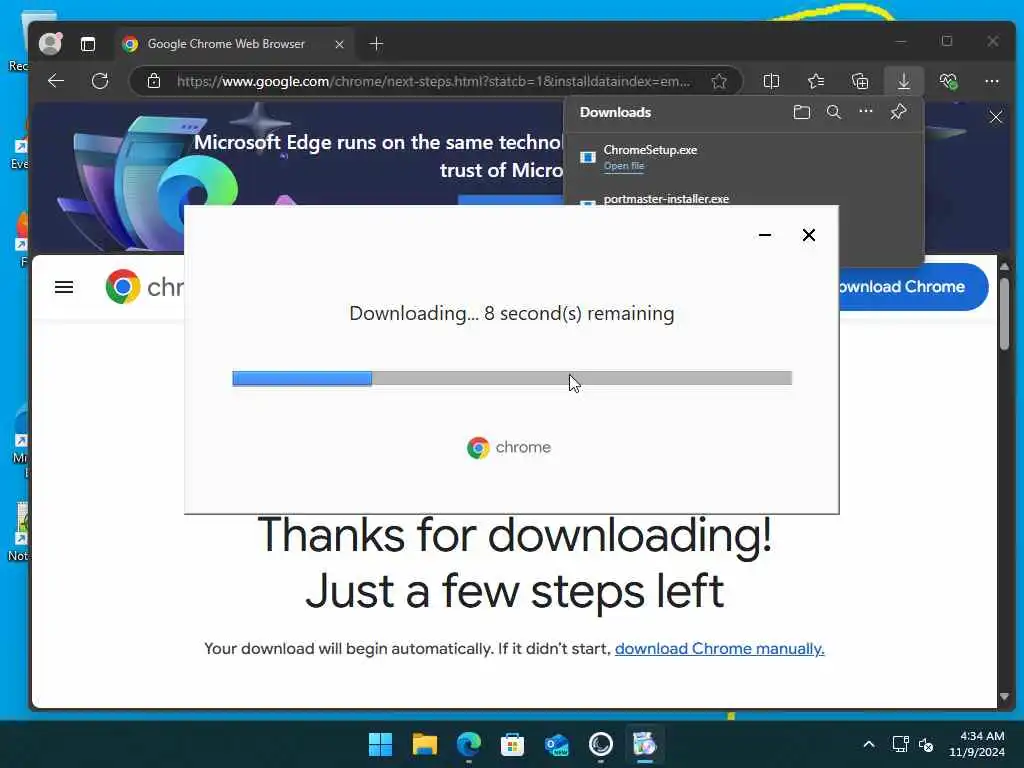Add this page to favorites star
The image size is (1024, 768).
click(719, 81)
